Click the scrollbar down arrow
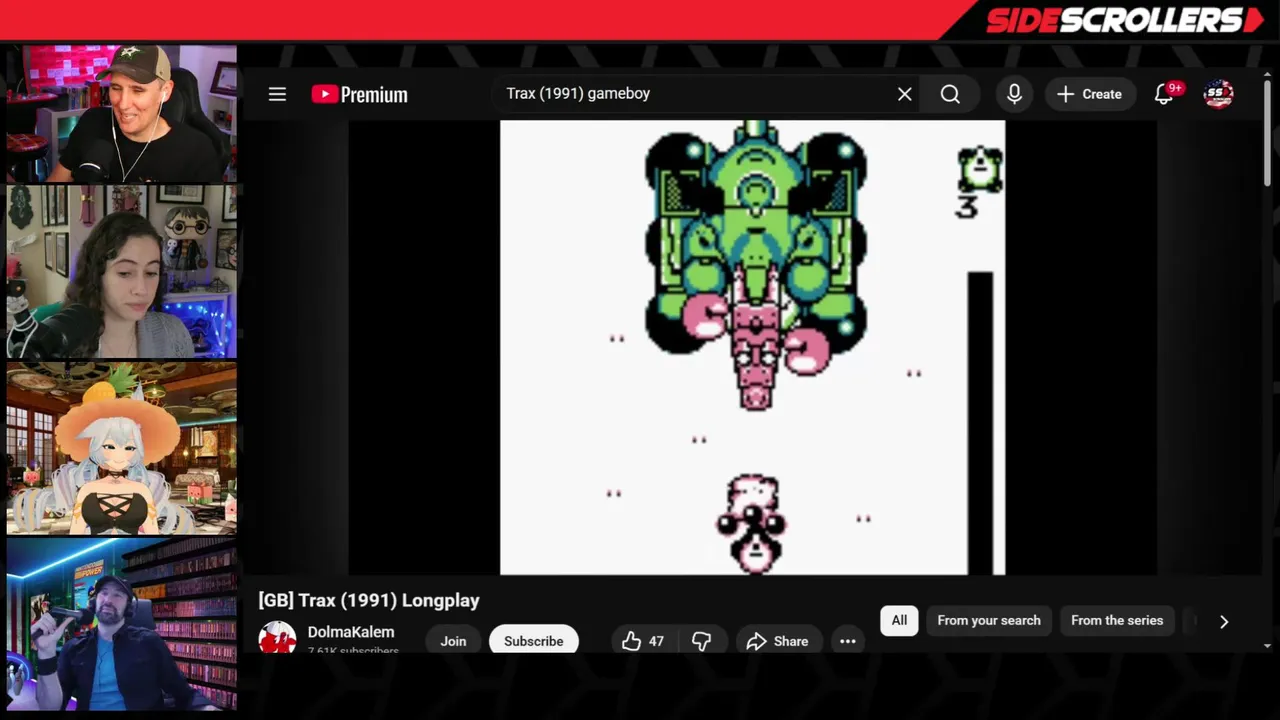The image size is (1280, 720). pyautogui.click(x=1267, y=646)
